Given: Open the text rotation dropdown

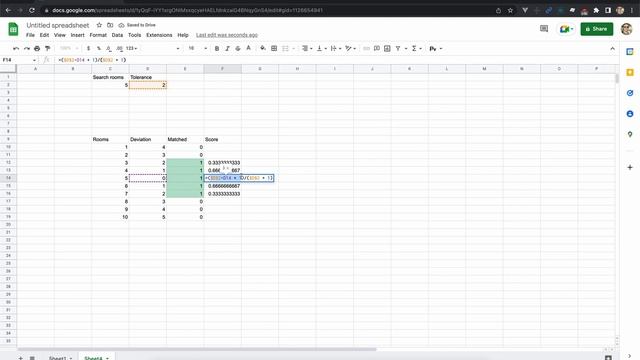Looking at the screenshot, I should pos(350,49).
